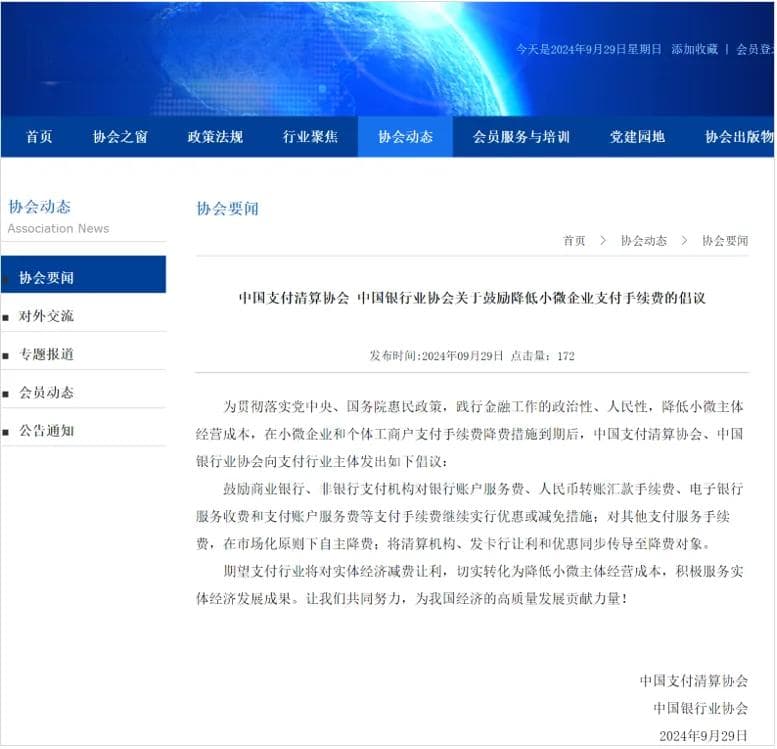
Task: Select the highlighted 协会动态 nav tab
Action: pyautogui.click(x=405, y=137)
